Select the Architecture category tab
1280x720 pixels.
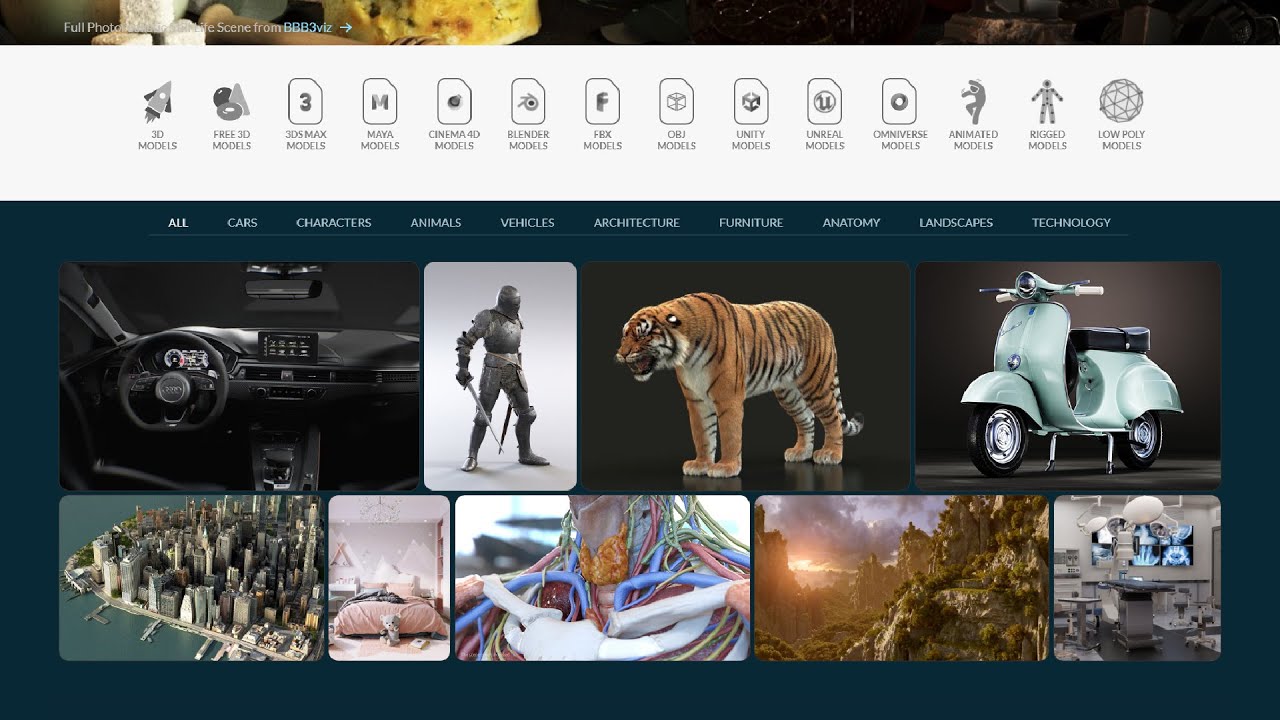(x=637, y=223)
